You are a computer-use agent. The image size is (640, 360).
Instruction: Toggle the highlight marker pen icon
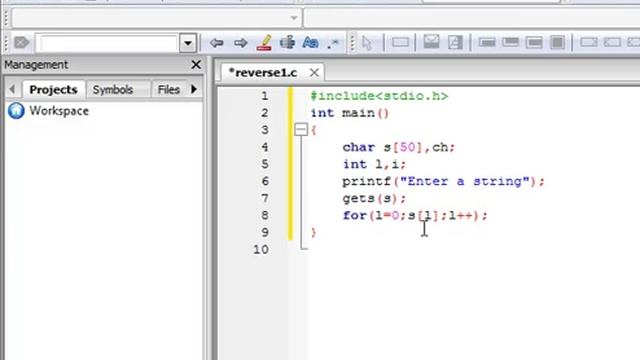tap(264, 42)
